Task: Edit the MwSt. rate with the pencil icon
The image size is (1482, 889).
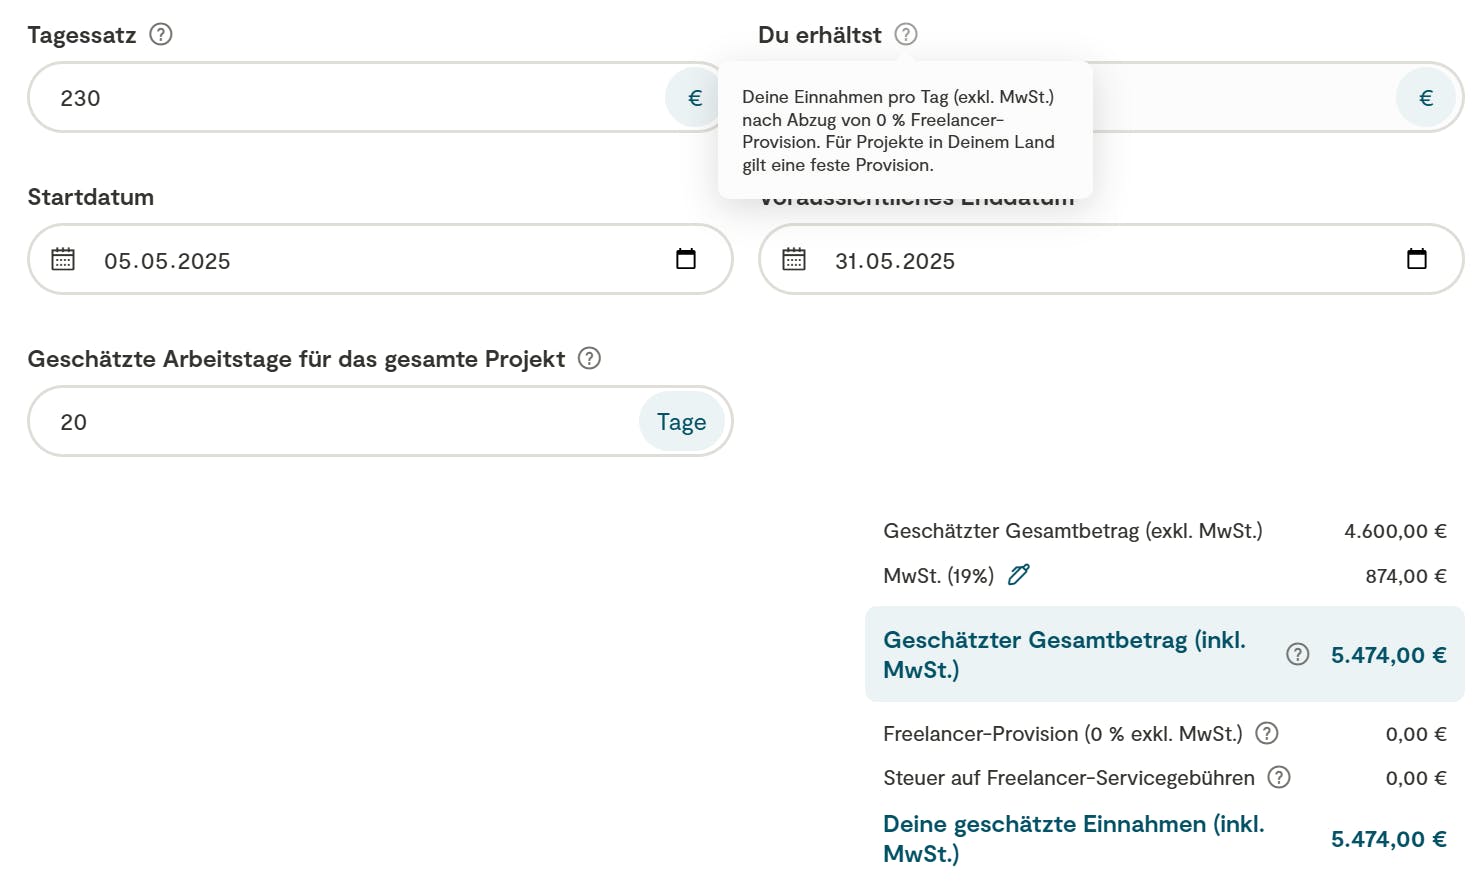Action: [x=1019, y=575]
